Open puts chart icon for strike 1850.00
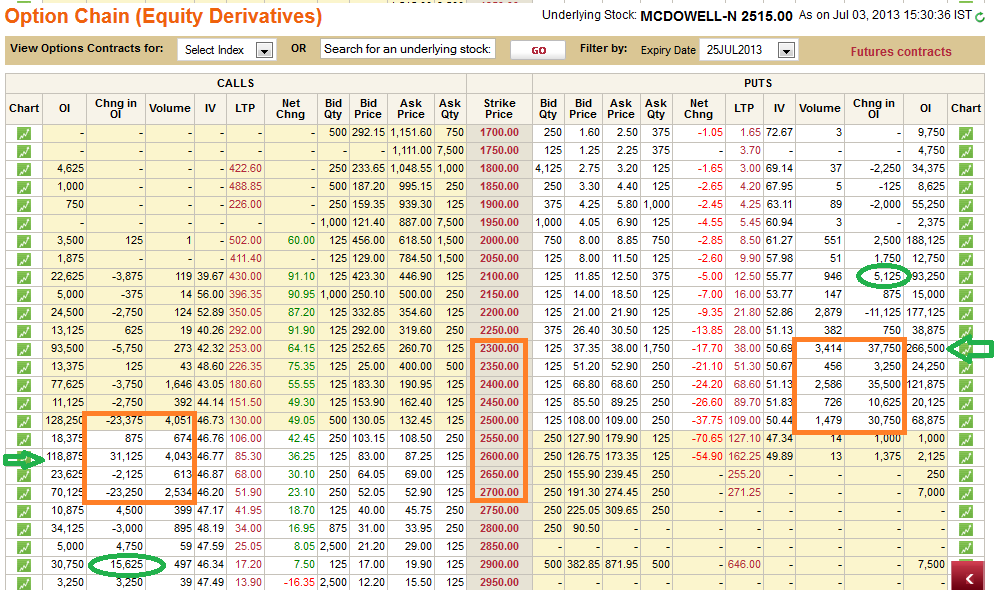The width and height of the screenshot is (997, 590). [x=966, y=188]
